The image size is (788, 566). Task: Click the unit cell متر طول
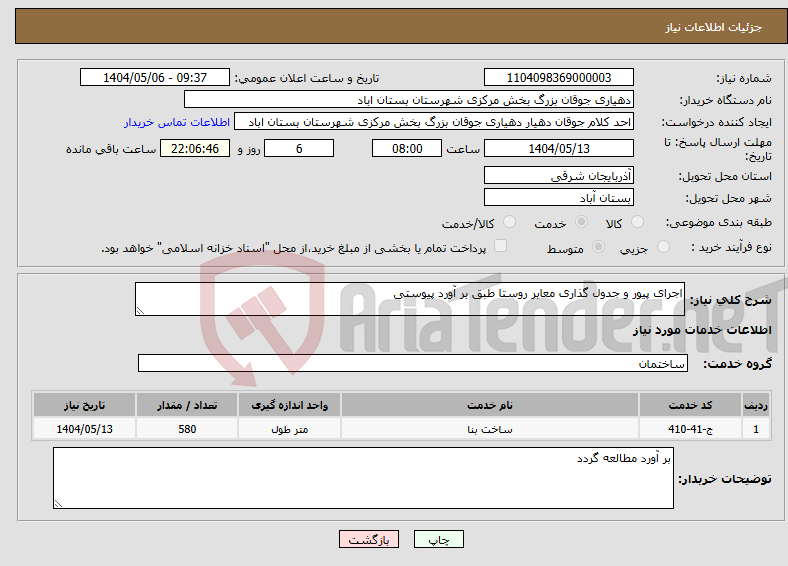coord(289,429)
